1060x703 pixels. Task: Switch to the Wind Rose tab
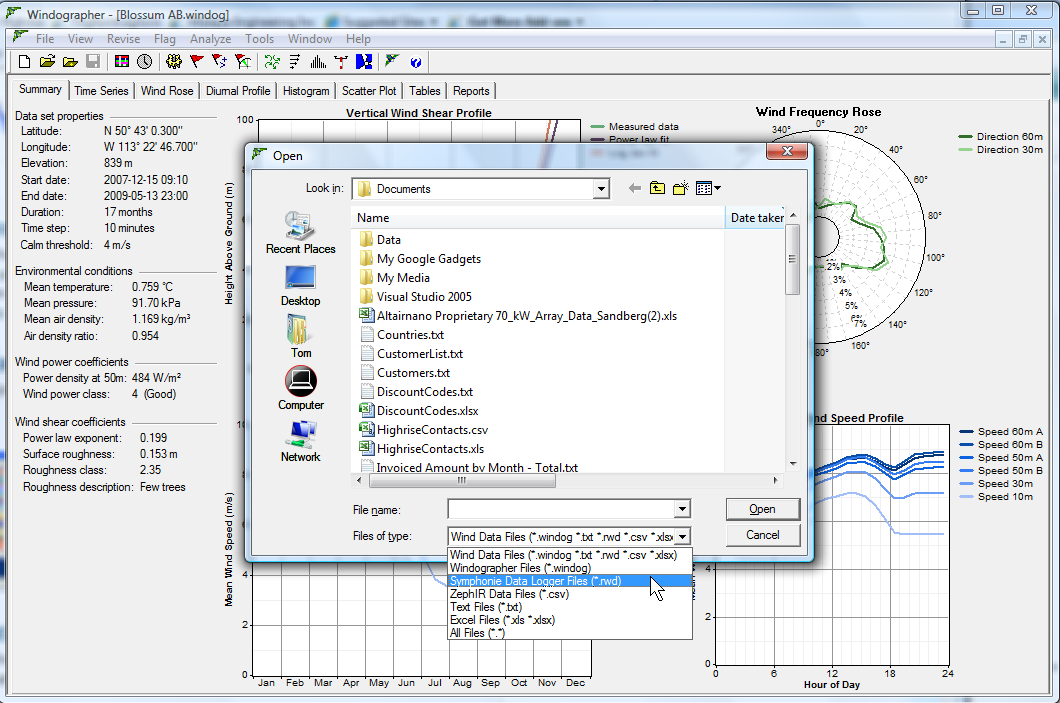(167, 91)
